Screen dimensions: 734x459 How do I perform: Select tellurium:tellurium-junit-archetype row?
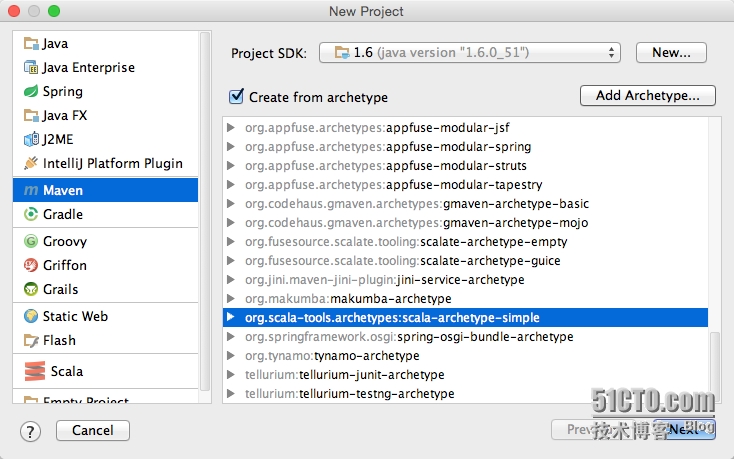coord(465,374)
